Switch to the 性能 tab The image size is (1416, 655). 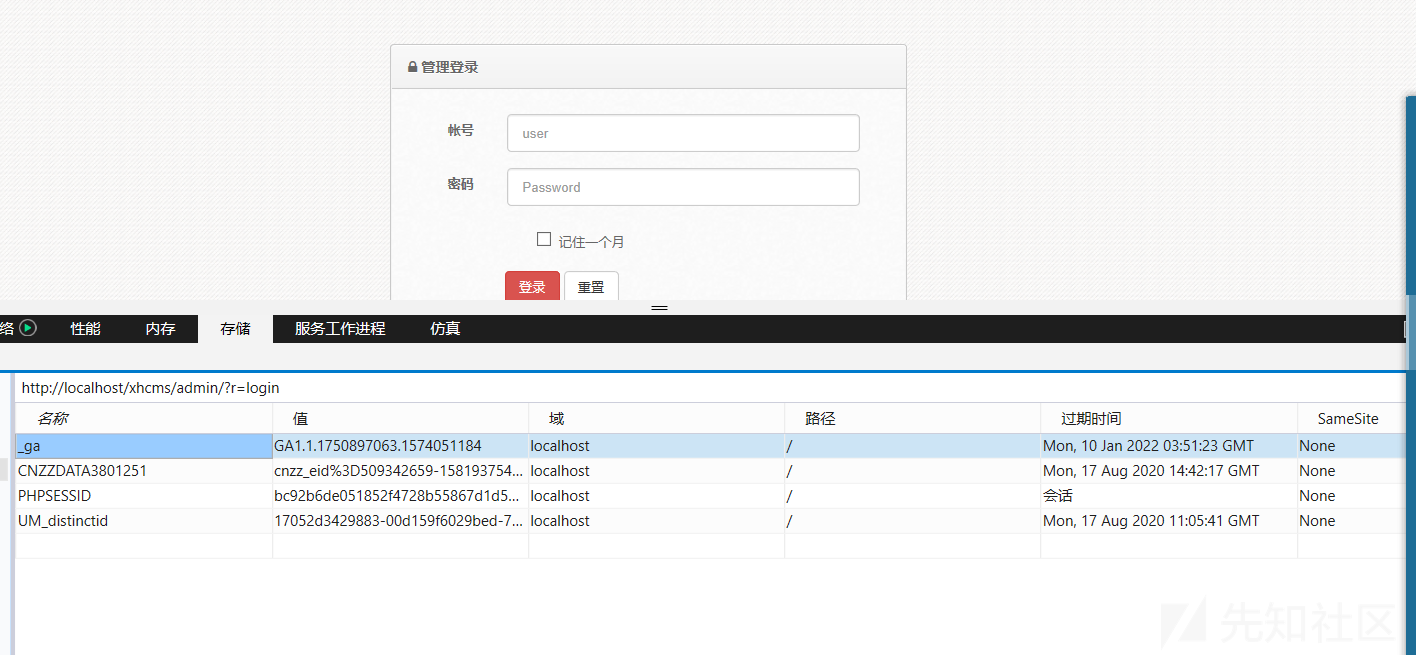pos(85,328)
